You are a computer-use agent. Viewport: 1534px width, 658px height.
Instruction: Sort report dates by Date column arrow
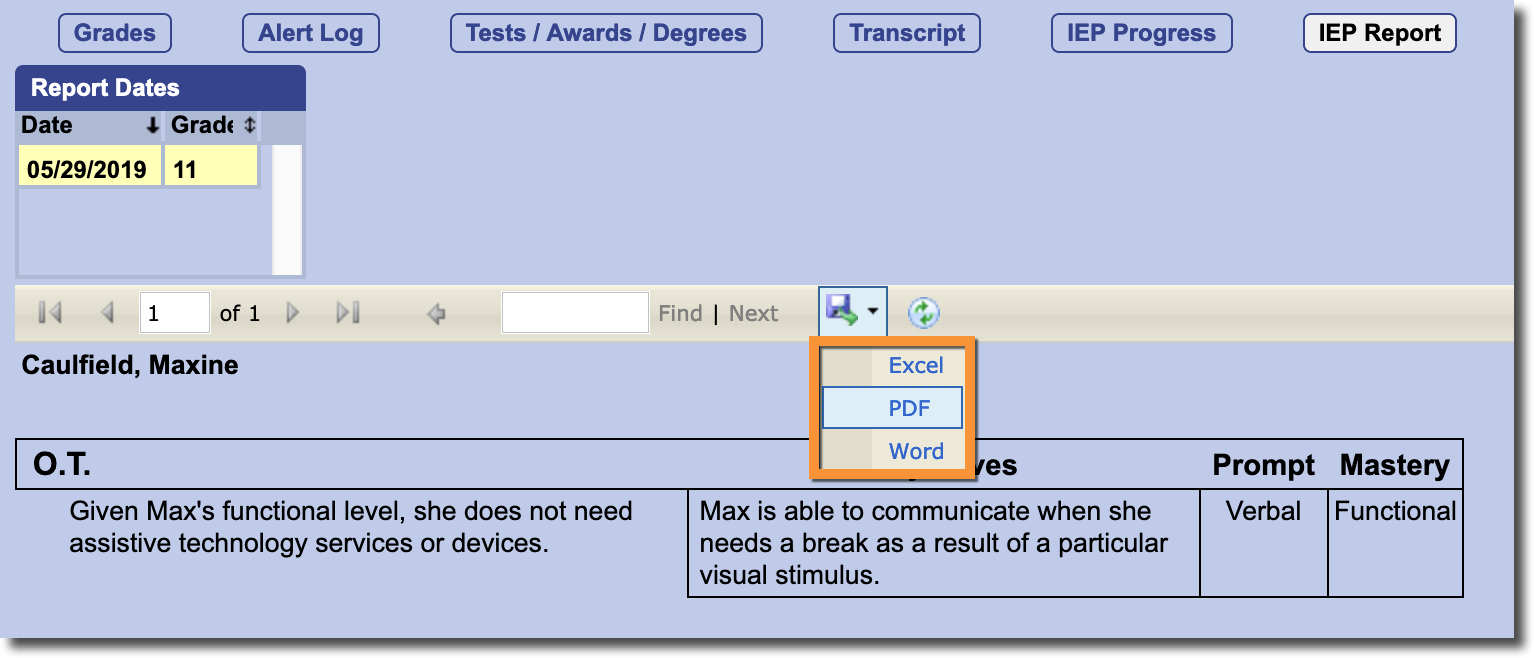coord(152,126)
